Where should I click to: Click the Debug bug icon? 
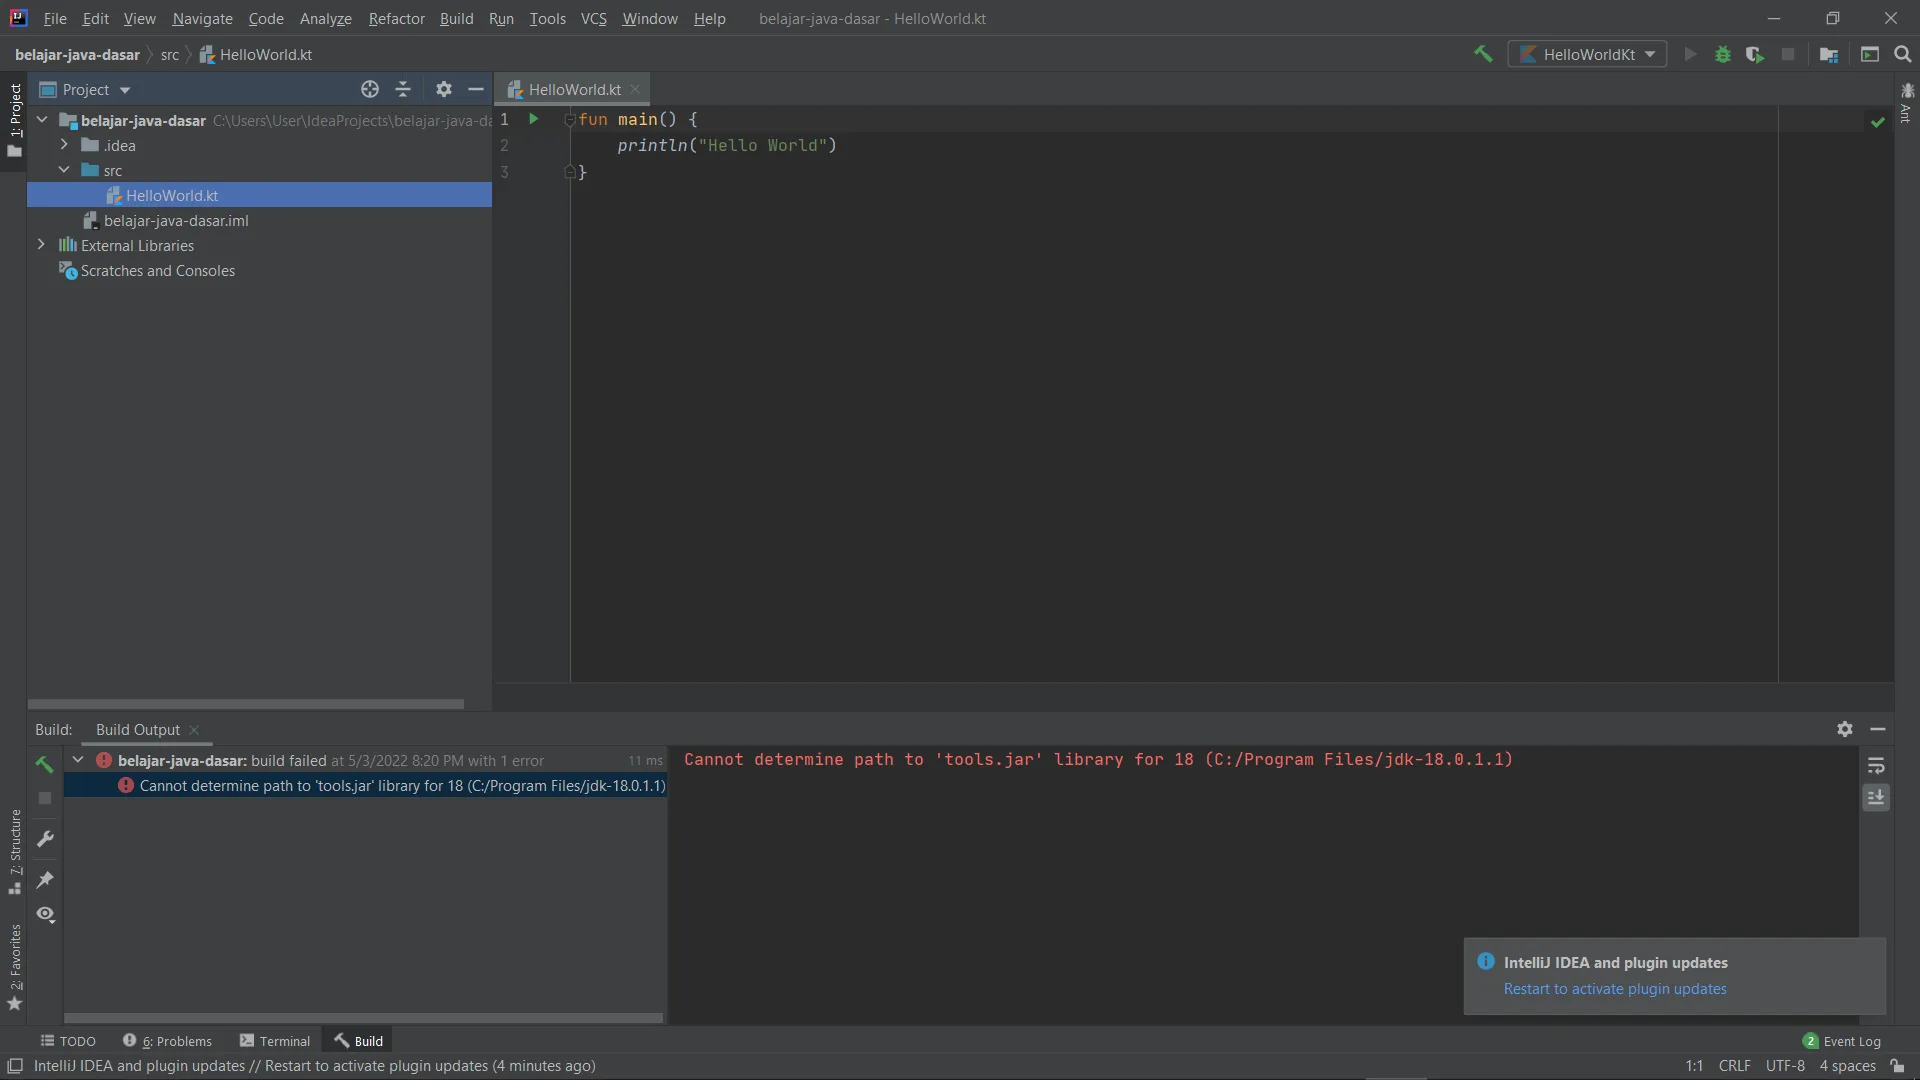click(1722, 54)
